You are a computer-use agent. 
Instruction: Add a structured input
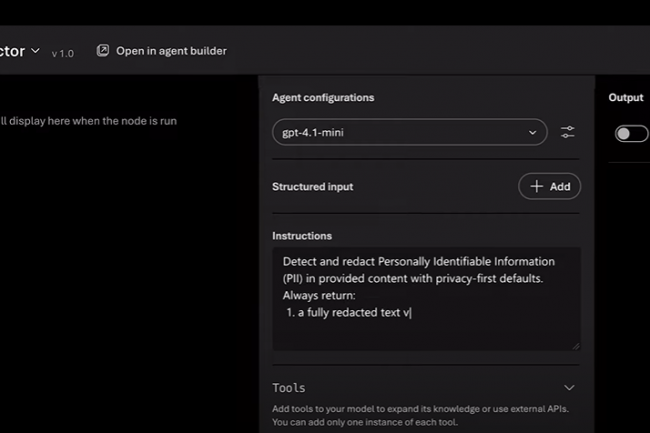(549, 186)
